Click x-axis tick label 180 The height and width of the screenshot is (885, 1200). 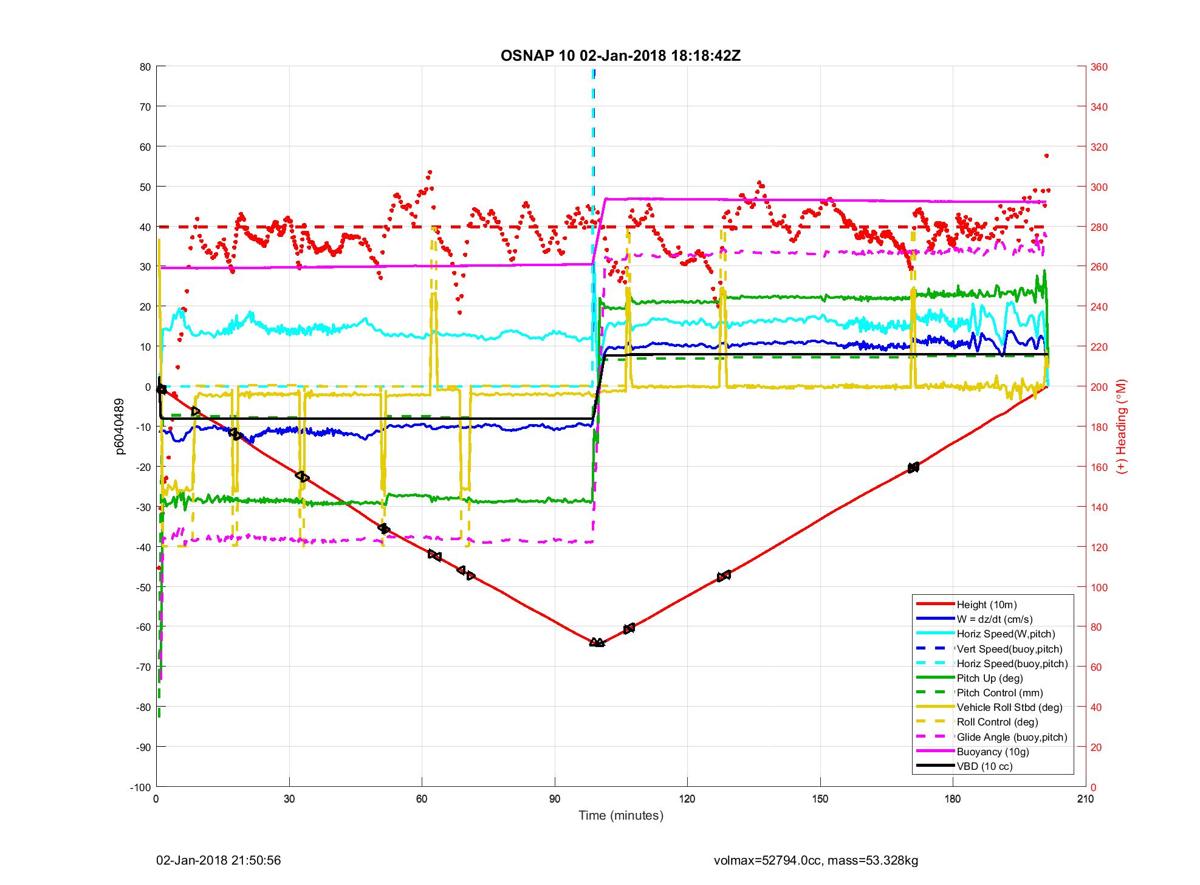click(953, 799)
